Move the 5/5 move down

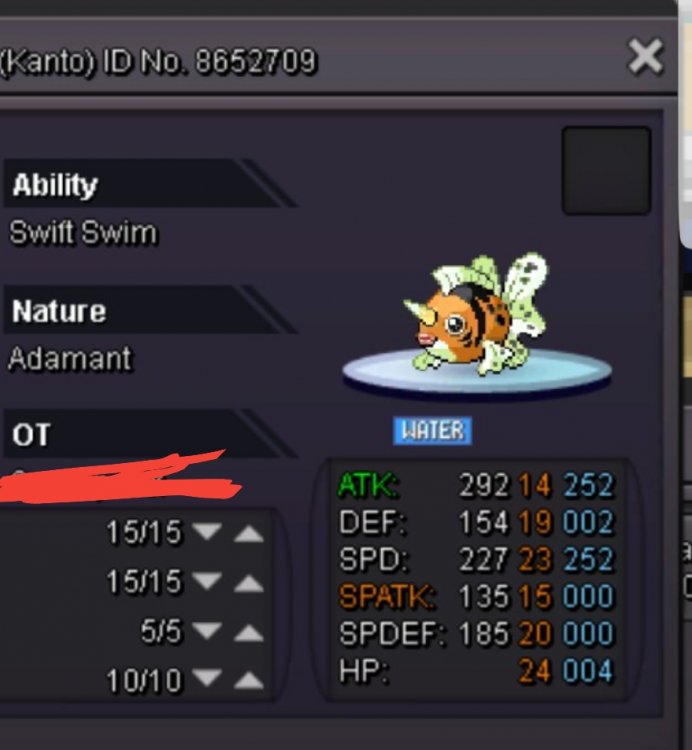coord(207,630)
